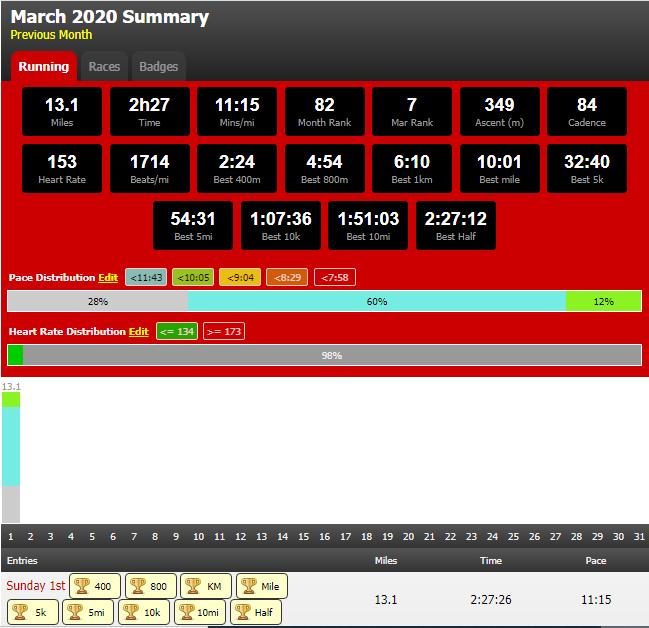This screenshot has height=628, width=649.
Task: Click the Best 800m tile
Action: coord(325,168)
